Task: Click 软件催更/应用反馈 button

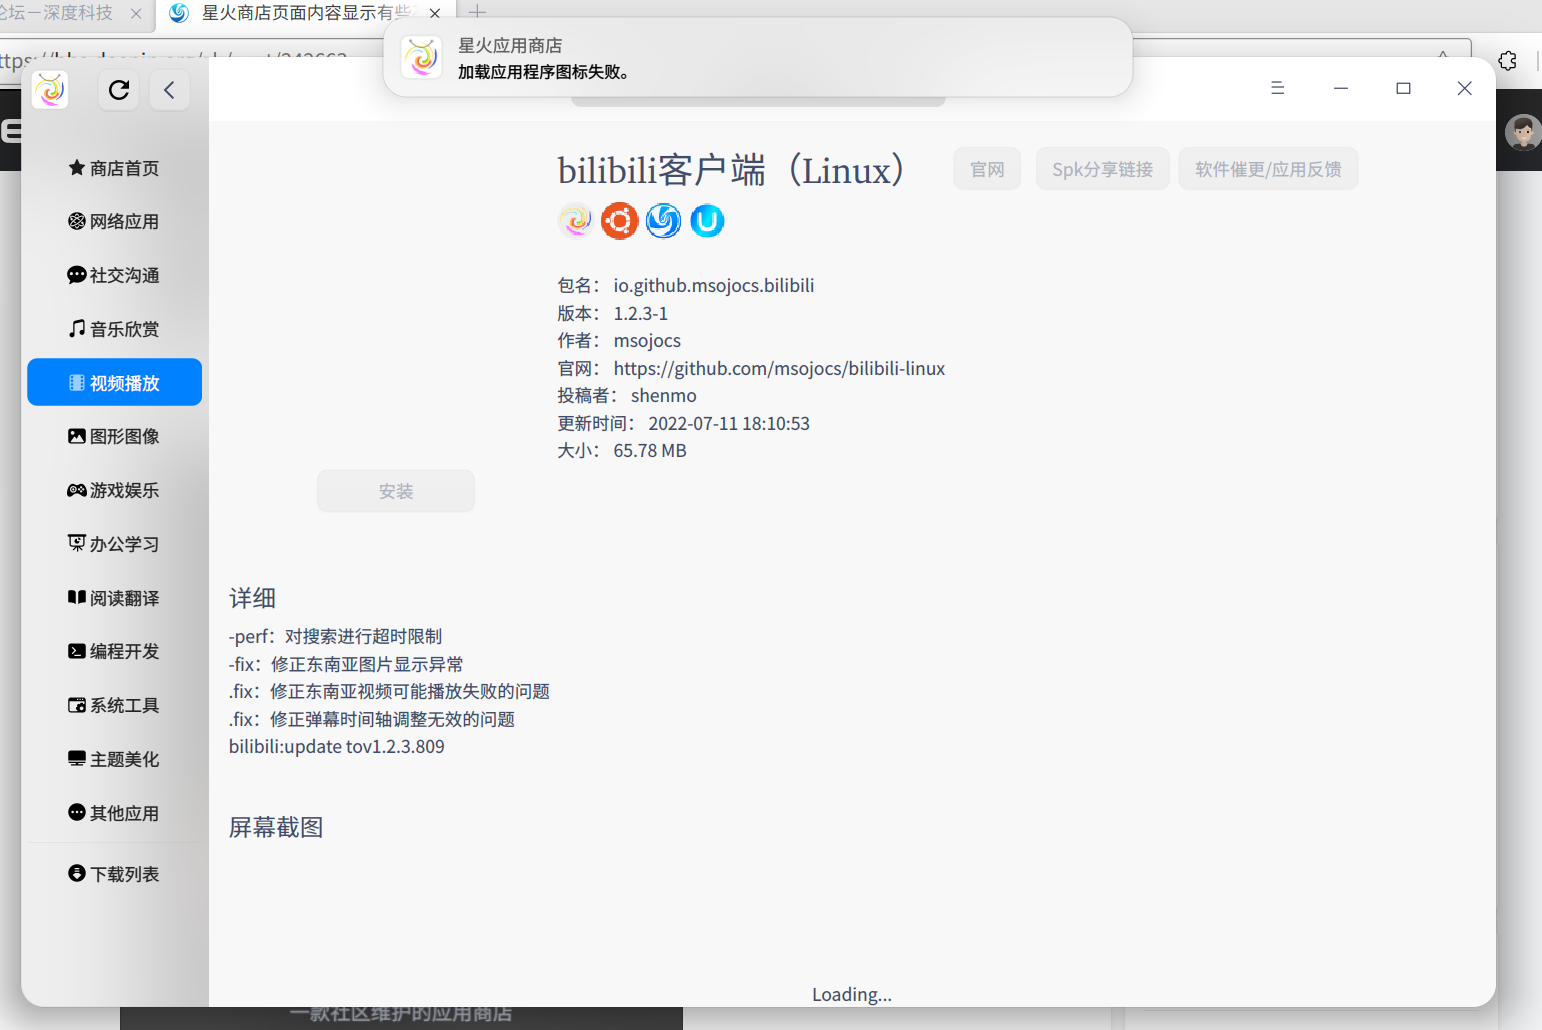Action: coord(1268,169)
